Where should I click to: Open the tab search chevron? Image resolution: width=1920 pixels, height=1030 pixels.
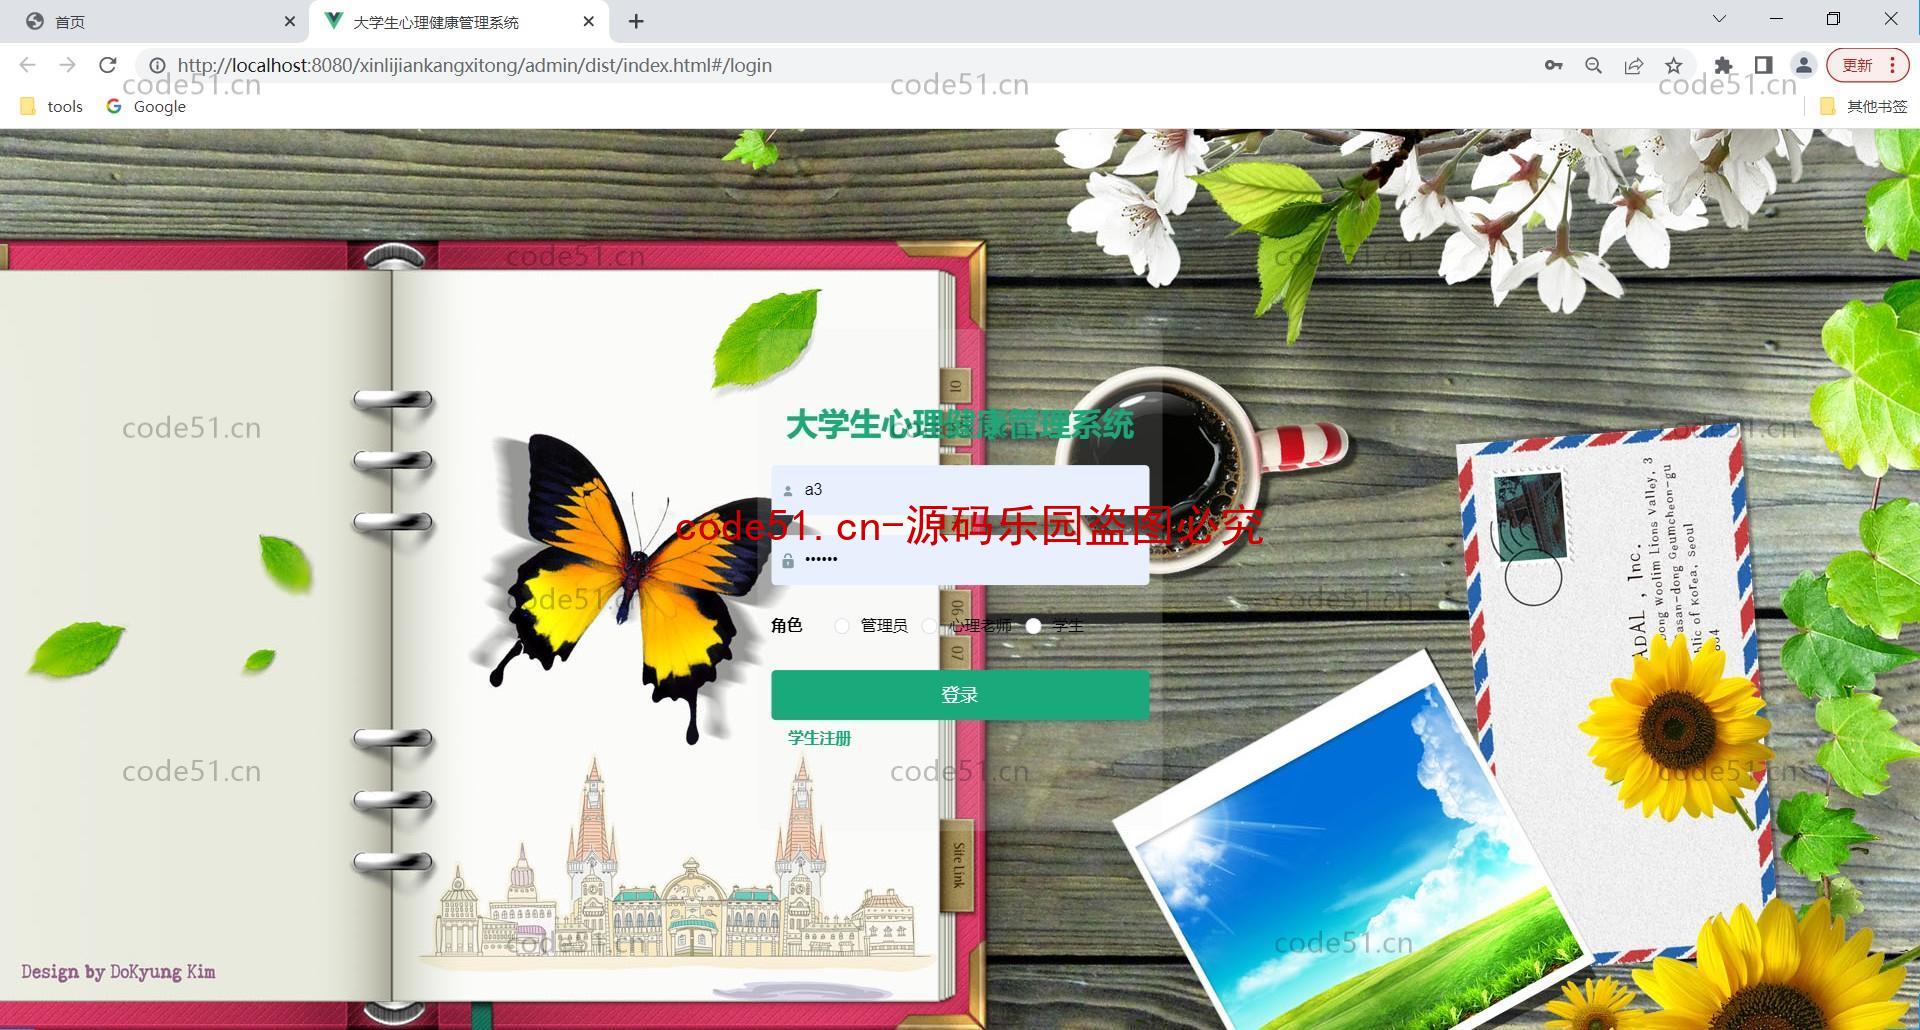tap(1719, 19)
